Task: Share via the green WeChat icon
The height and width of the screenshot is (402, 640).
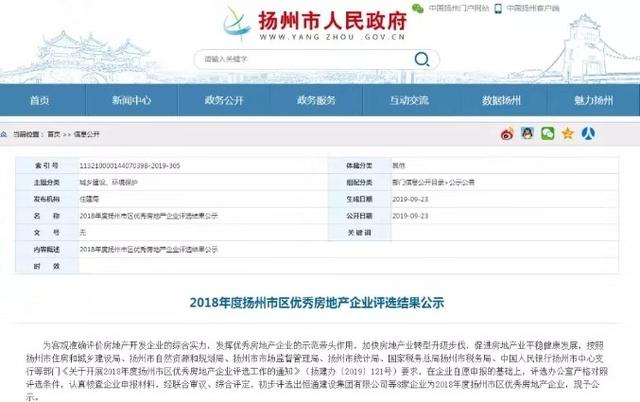Action: point(547,133)
